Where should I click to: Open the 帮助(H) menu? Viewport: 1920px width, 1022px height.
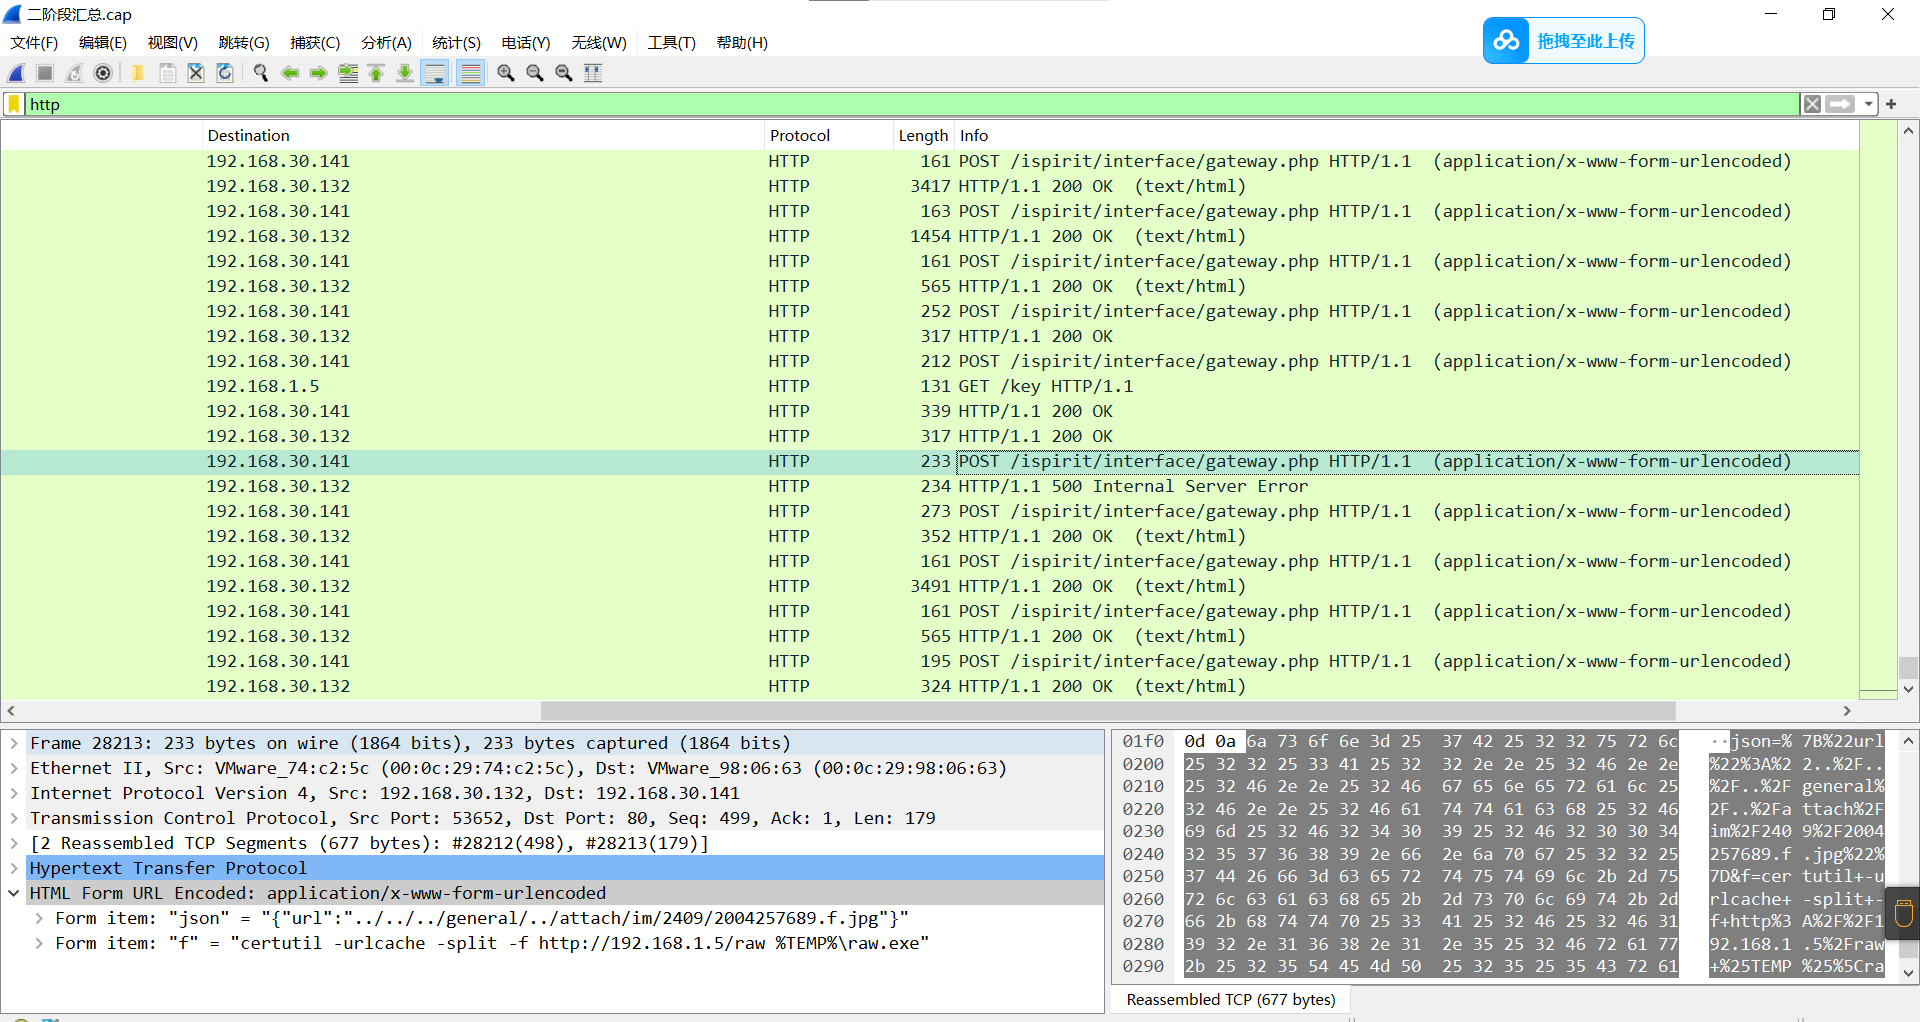coord(742,42)
